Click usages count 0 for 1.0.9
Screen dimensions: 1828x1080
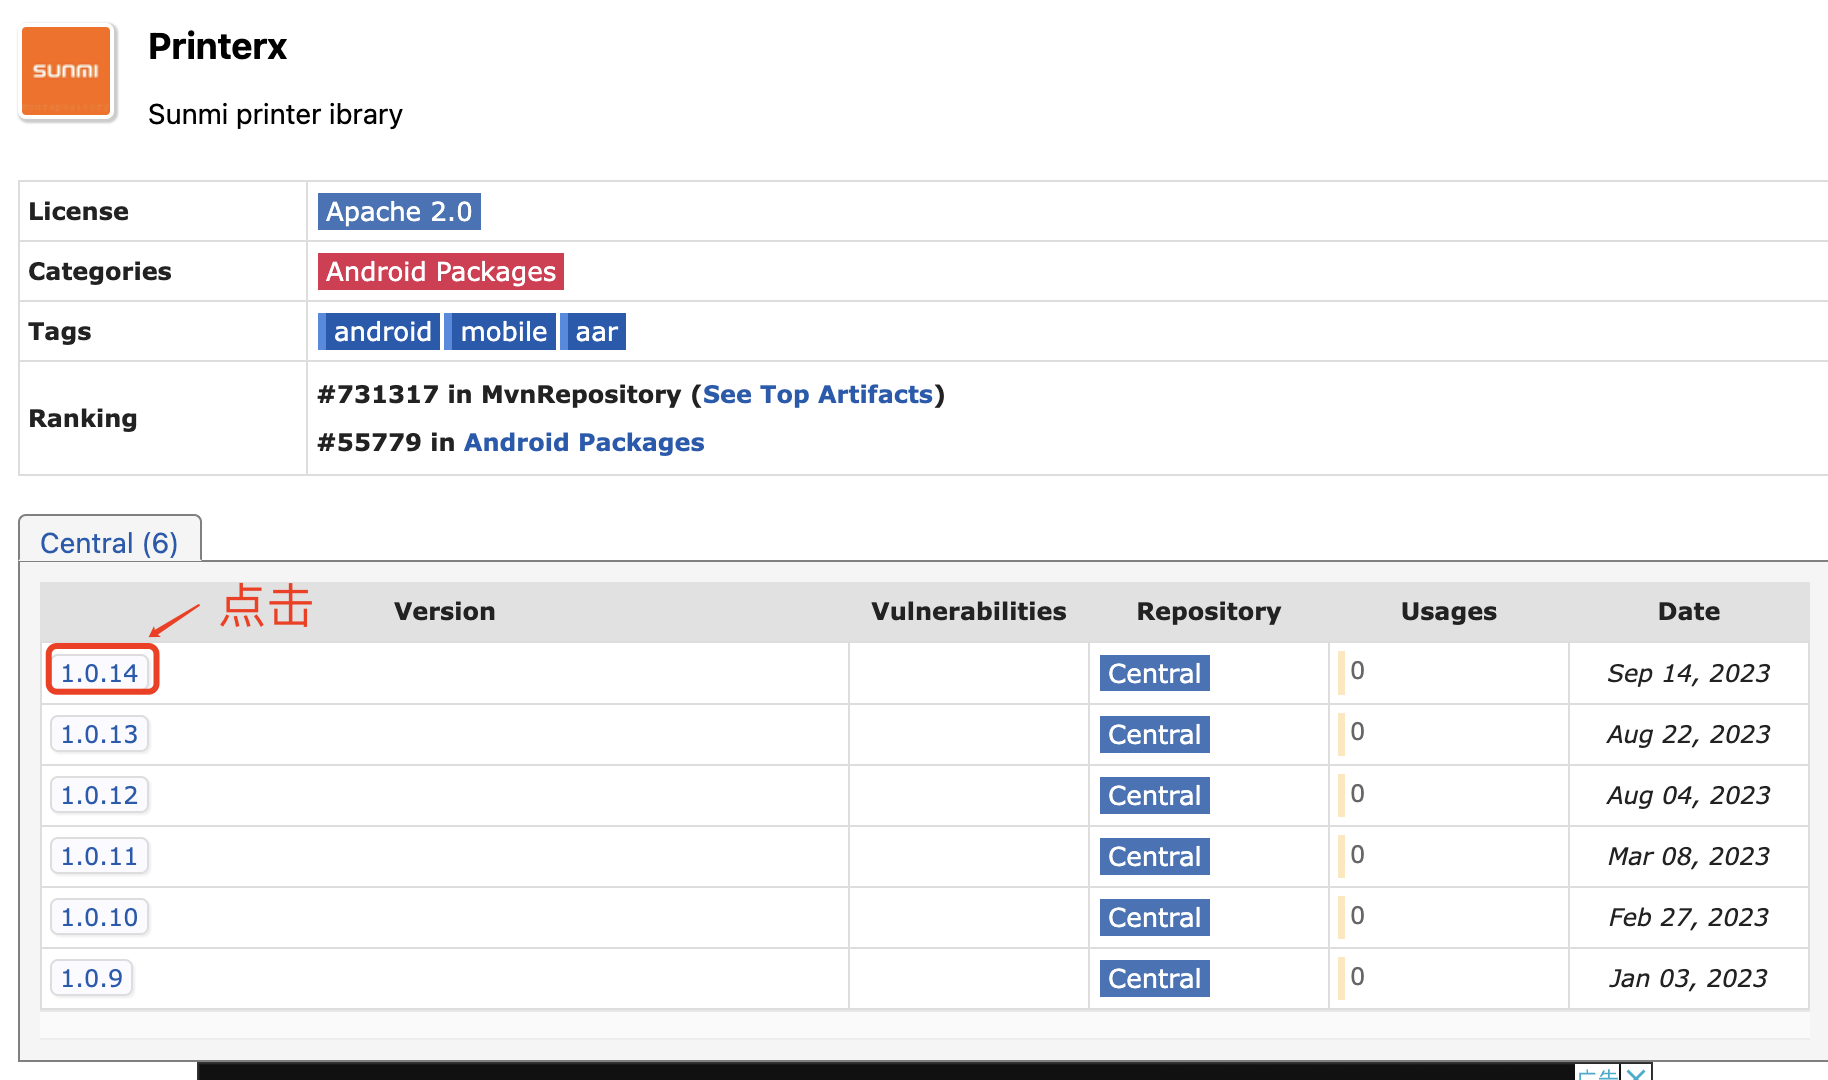[x=1357, y=977]
